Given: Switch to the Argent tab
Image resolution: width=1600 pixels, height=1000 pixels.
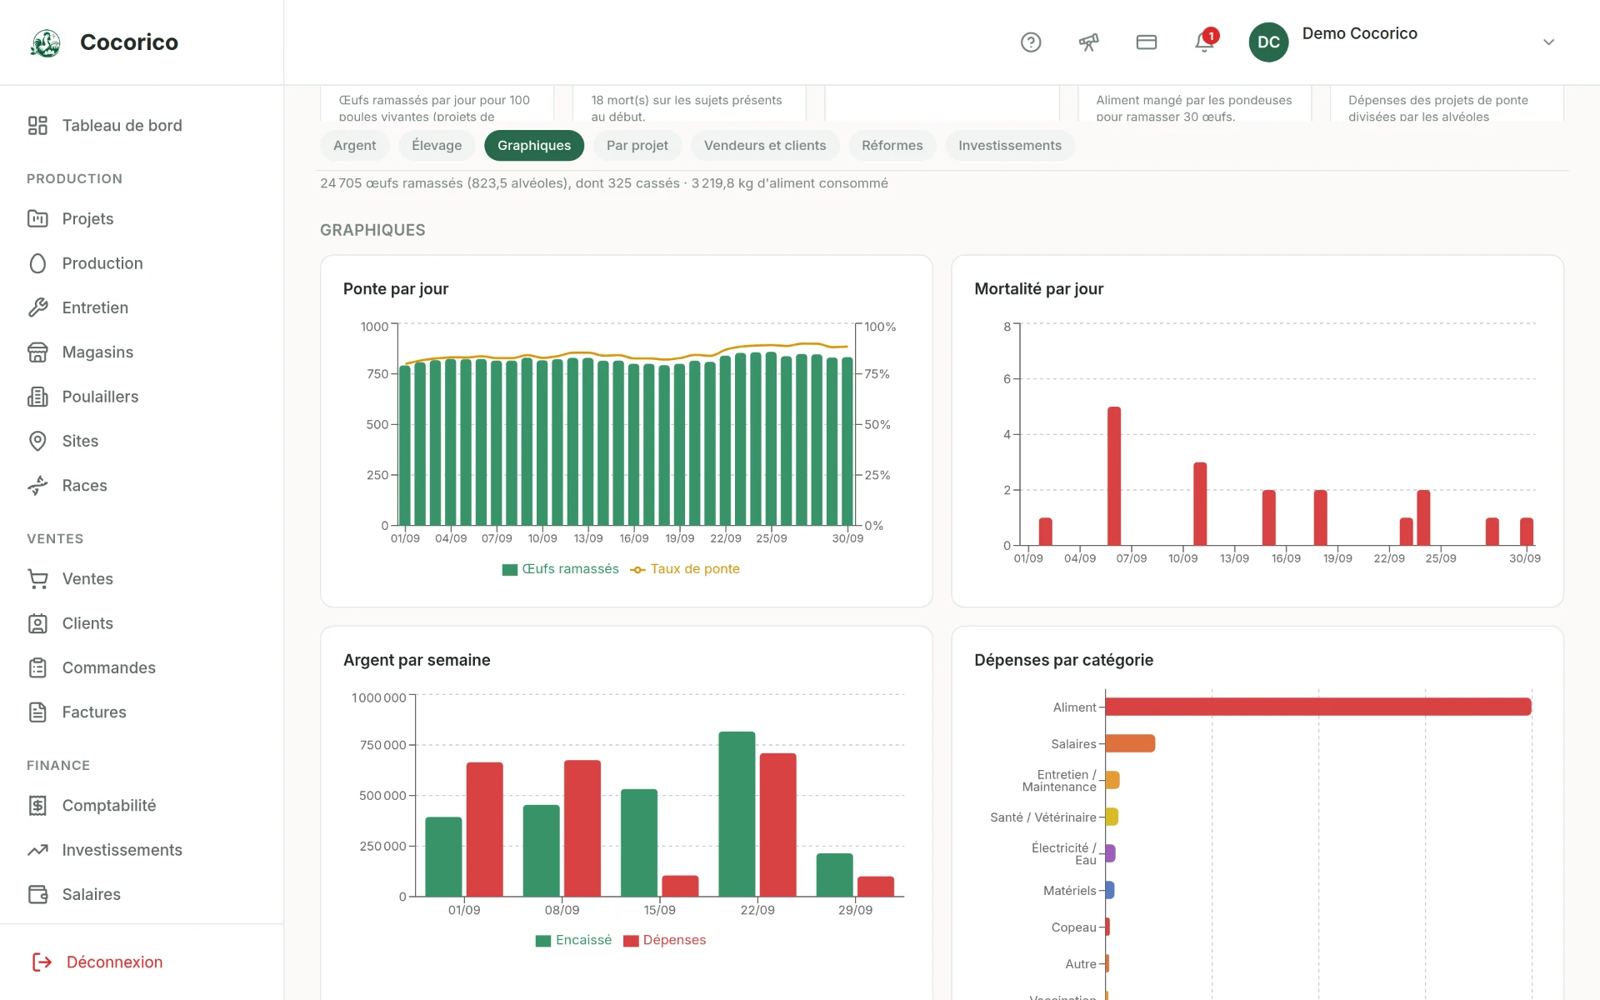Looking at the screenshot, I should [x=355, y=146].
